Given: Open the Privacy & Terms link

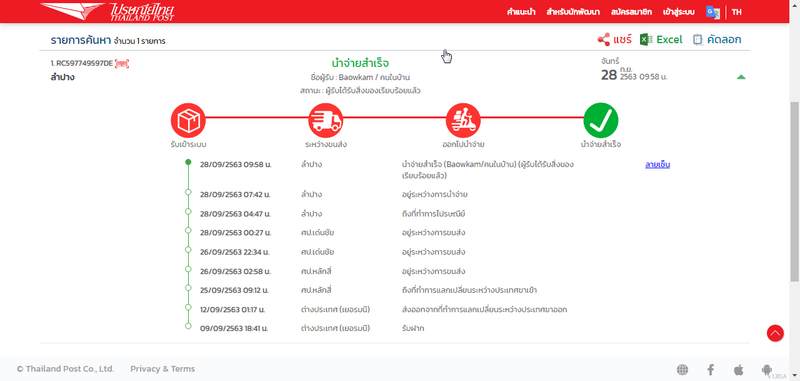Looking at the screenshot, I should pyautogui.click(x=162, y=369).
